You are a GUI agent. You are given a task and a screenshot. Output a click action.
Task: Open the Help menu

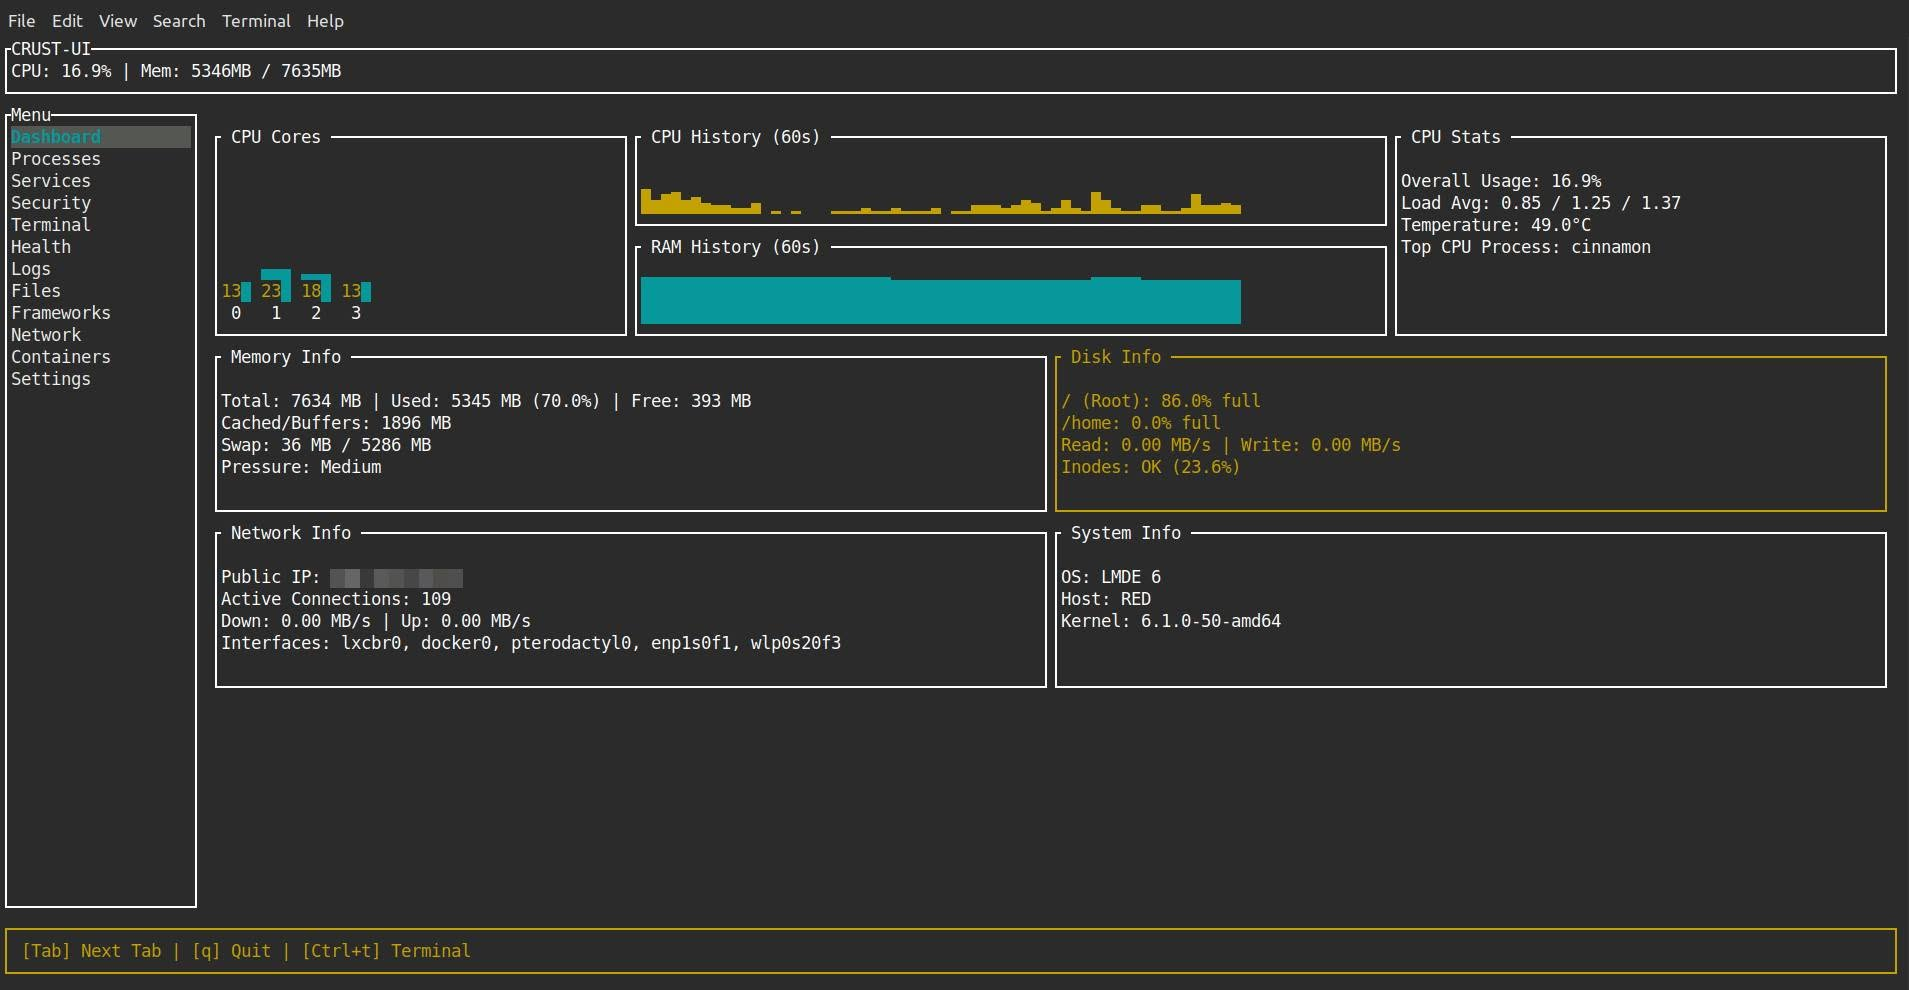tap(325, 21)
